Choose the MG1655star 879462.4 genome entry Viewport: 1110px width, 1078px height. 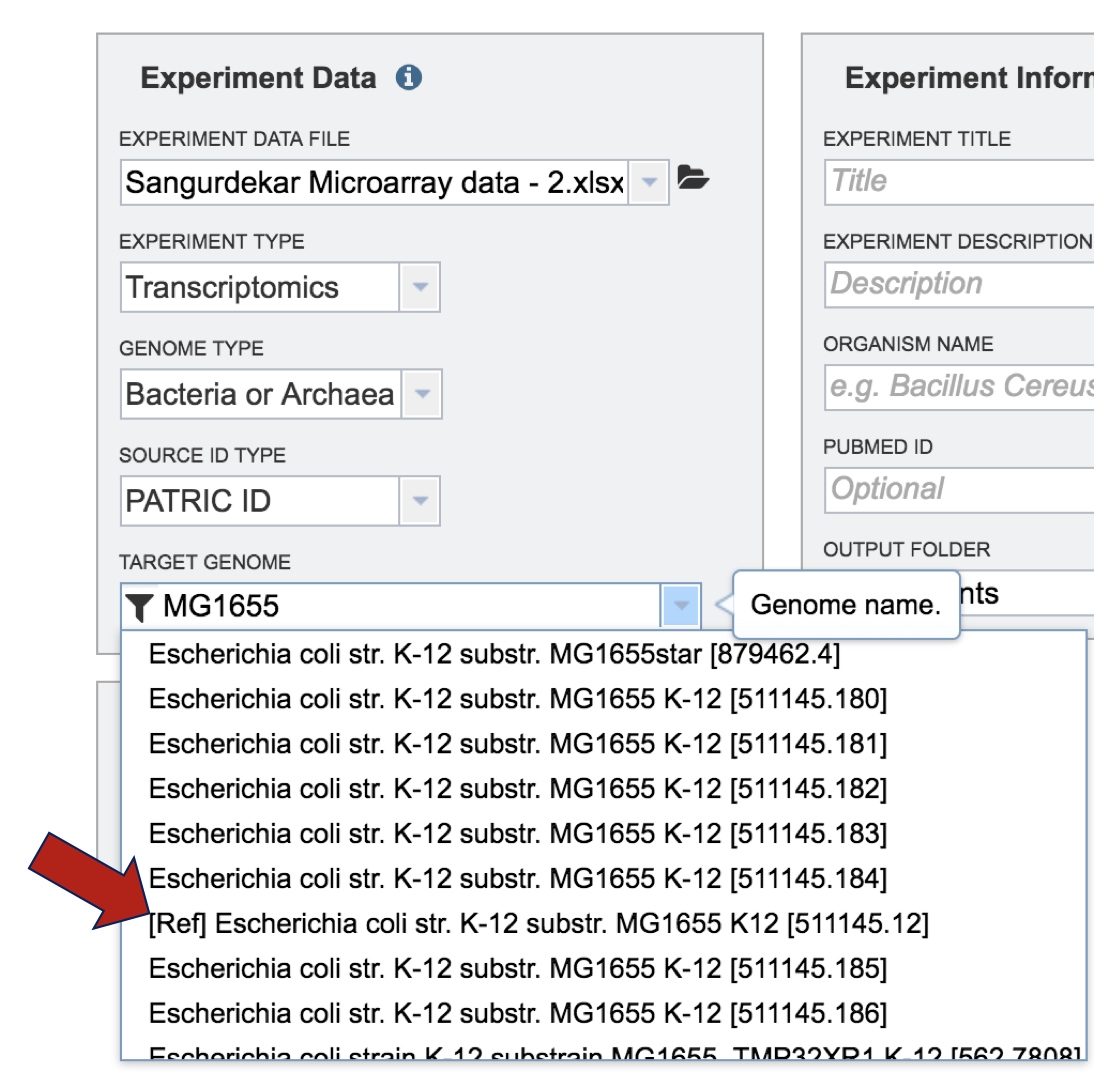click(x=494, y=655)
